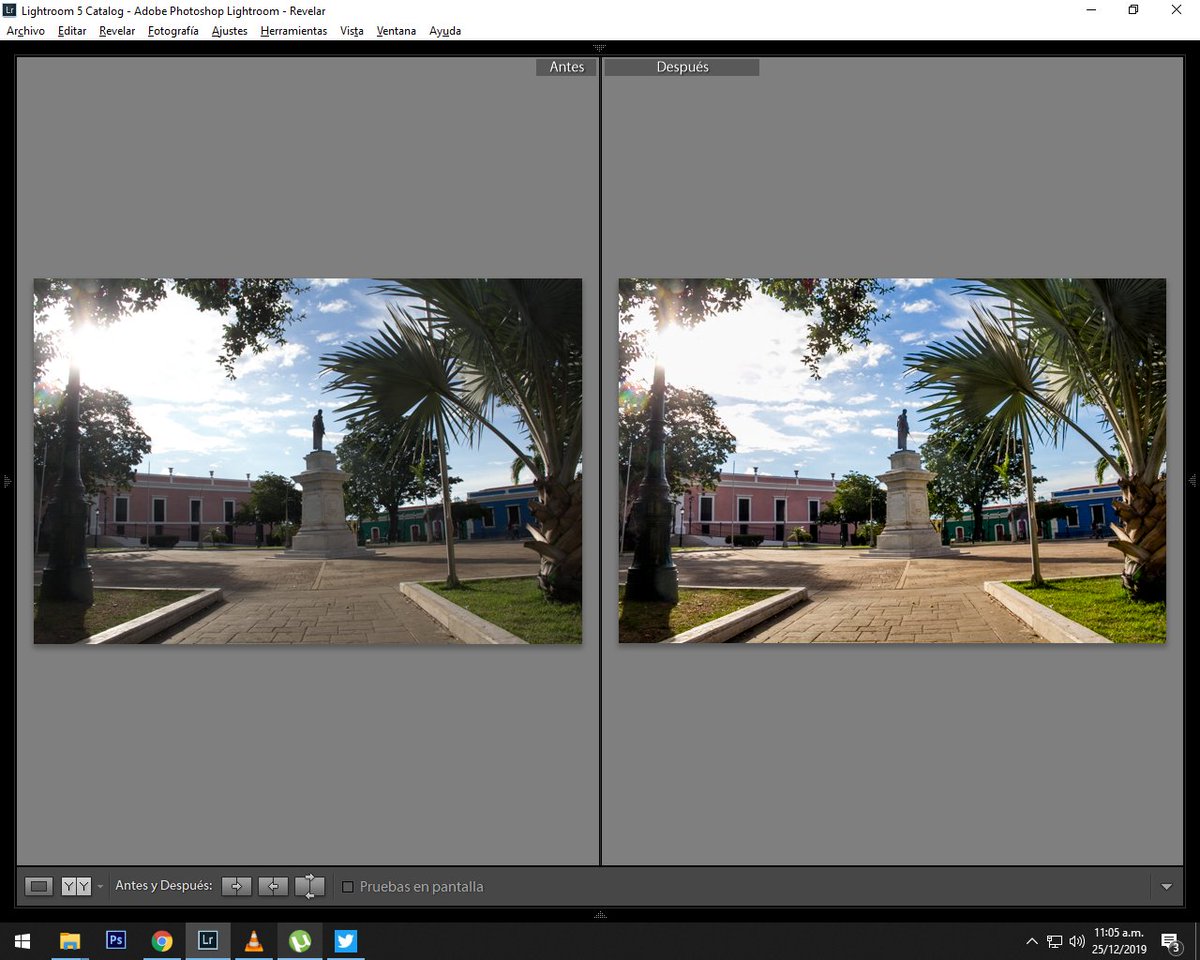Open the volume control slider
The width and height of the screenshot is (1200, 960).
click(x=1076, y=941)
